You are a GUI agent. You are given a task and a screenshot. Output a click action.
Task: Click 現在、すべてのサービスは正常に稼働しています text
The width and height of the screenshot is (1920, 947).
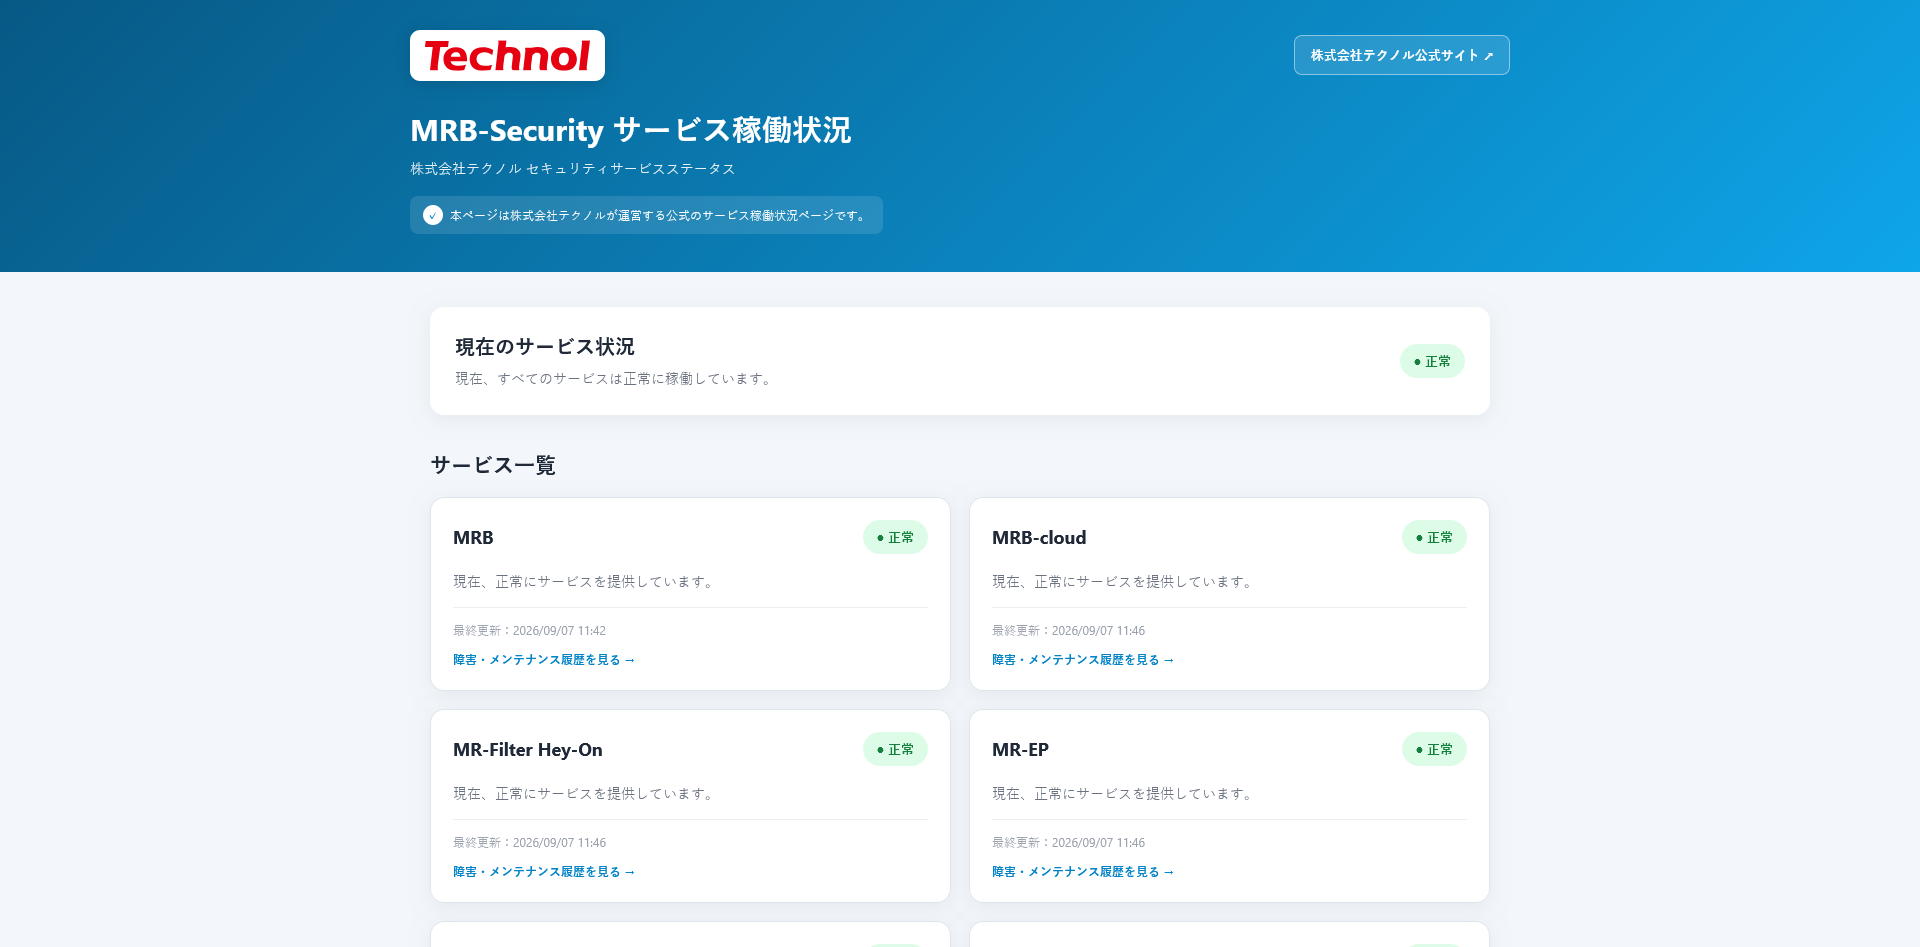[x=615, y=379]
